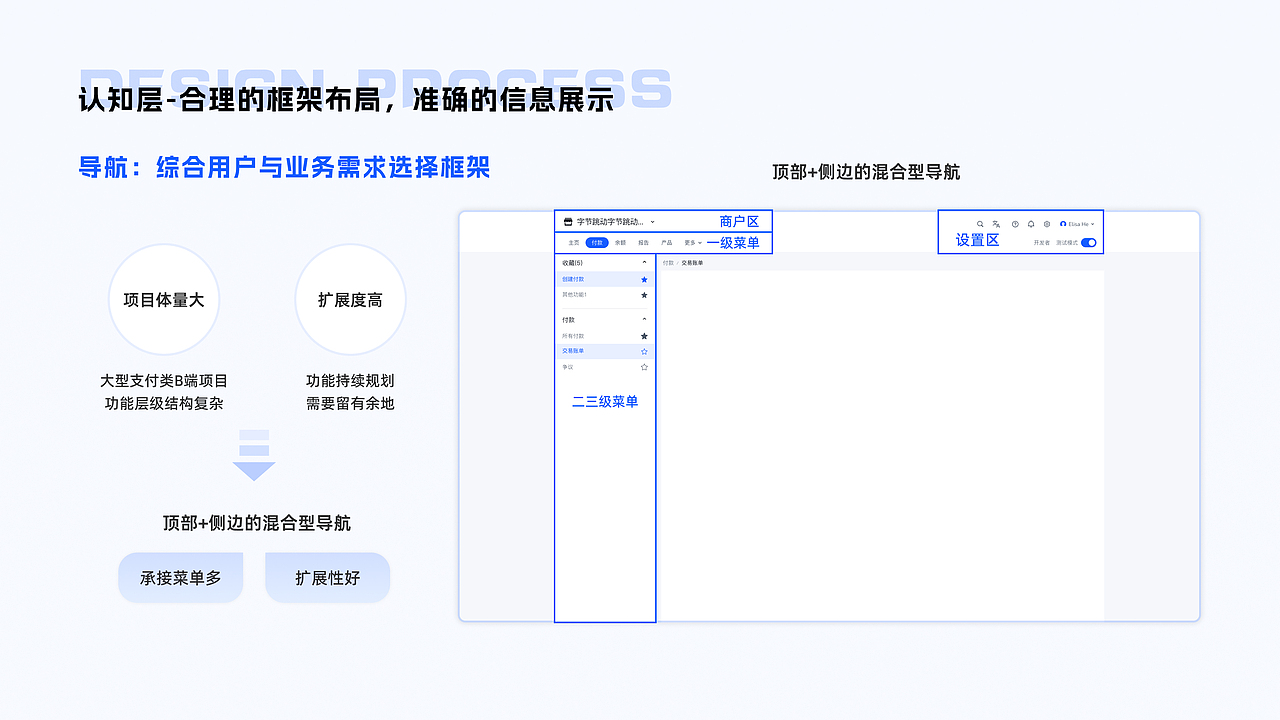
Task: Collapse the 收藏(5) section in sidebar
Action: 644,262
